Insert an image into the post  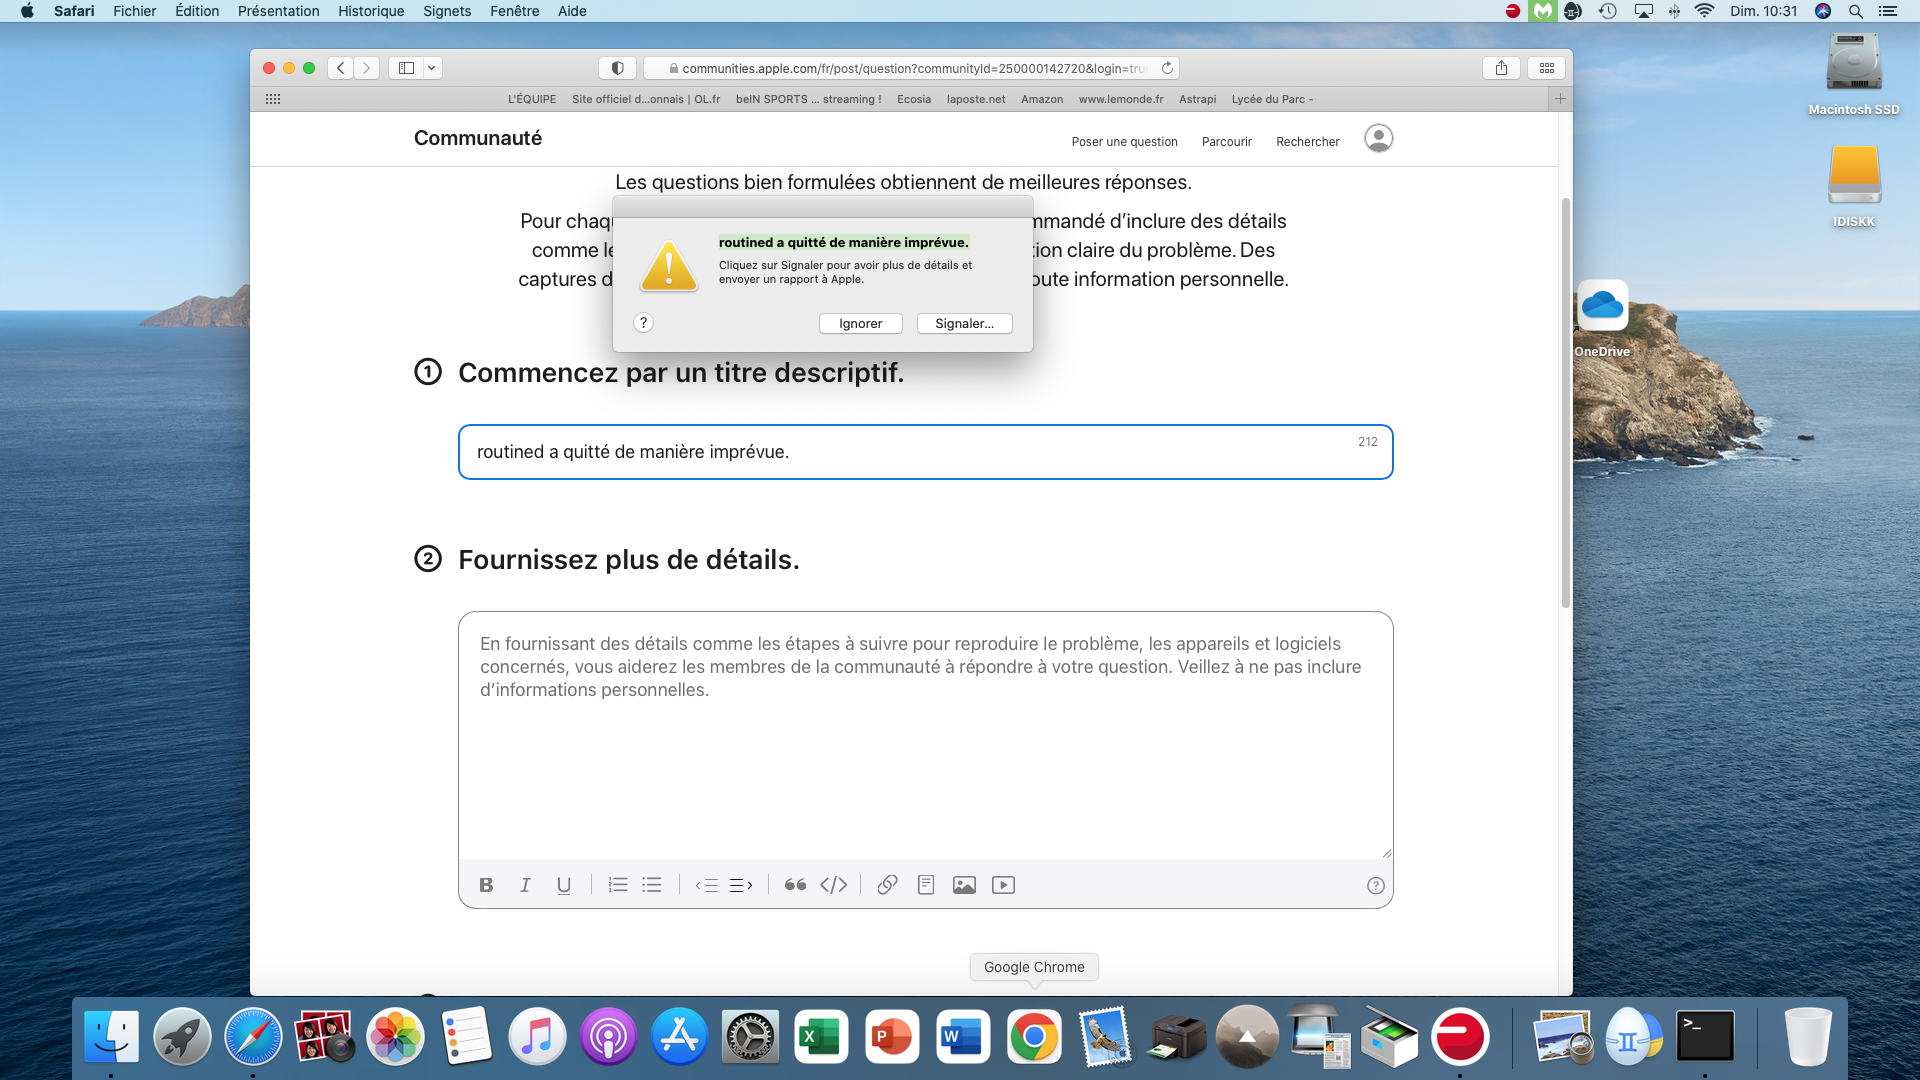[964, 885]
